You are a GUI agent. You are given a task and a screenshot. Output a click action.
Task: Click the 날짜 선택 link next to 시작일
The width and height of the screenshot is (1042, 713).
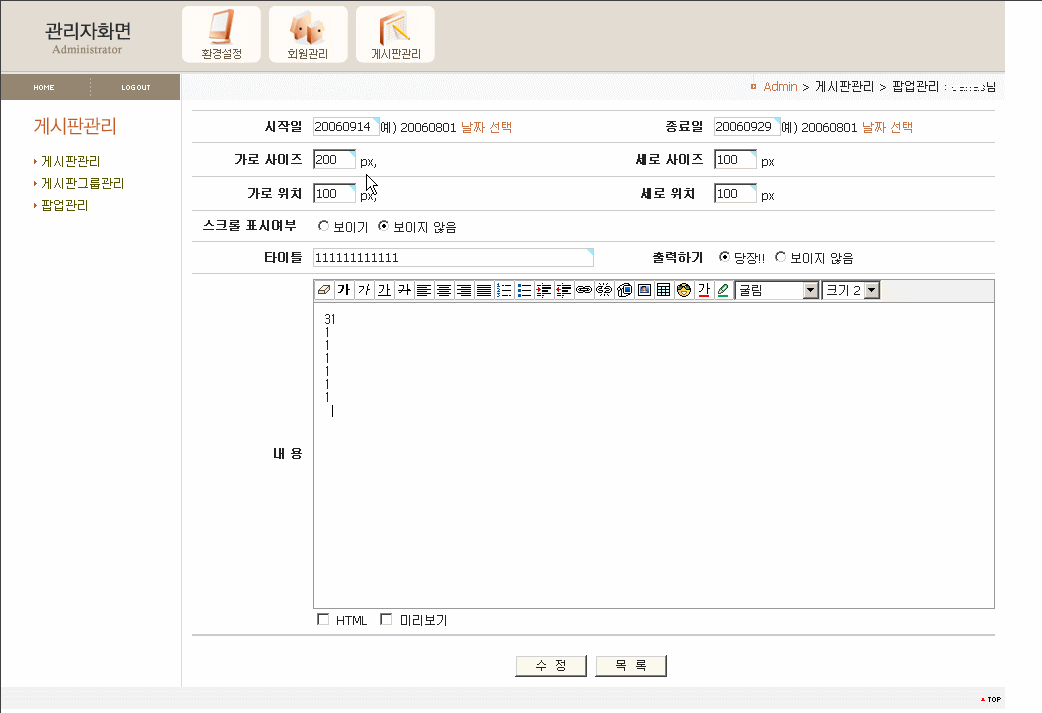[x=486, y=128]
